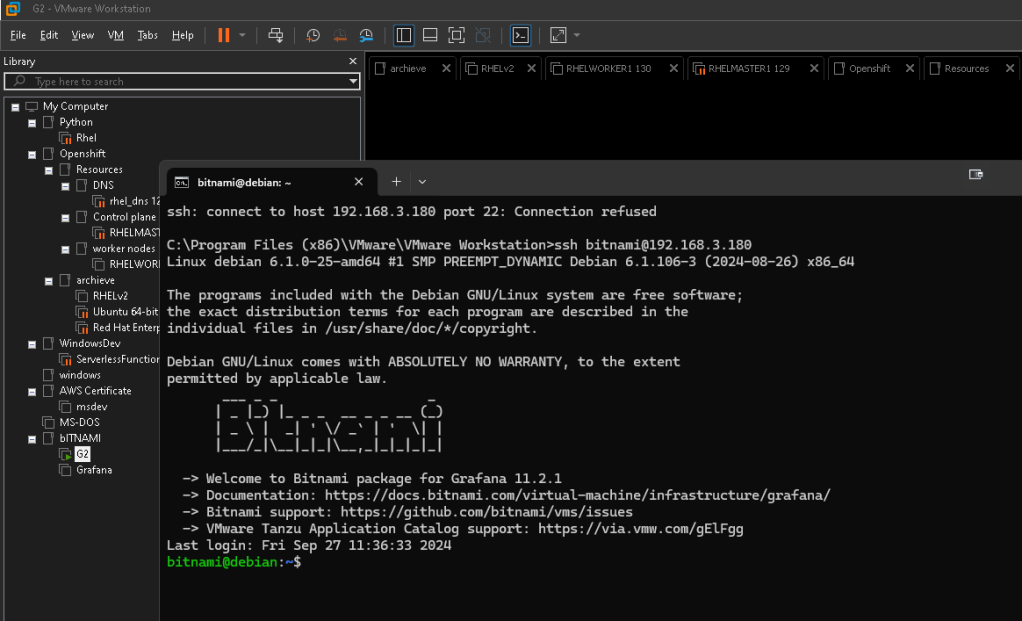Open the stretch display dropdown arrow
Image resolution: width=1022 pixels, height=621 pixels.
(577, 35)
